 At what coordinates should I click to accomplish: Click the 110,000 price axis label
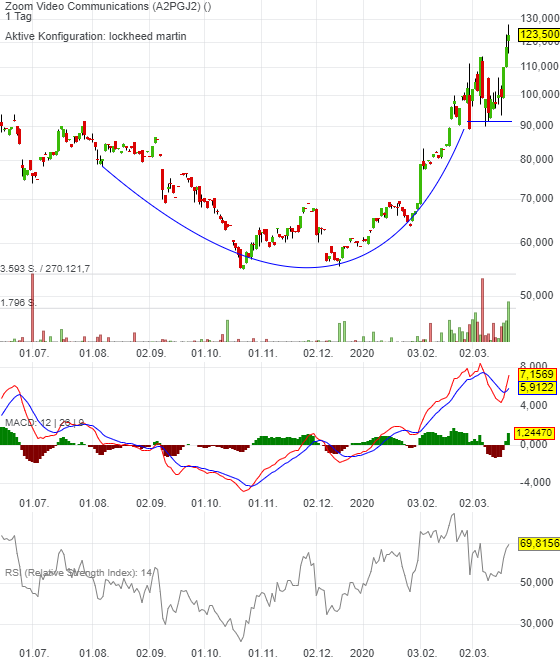point(539,66)
